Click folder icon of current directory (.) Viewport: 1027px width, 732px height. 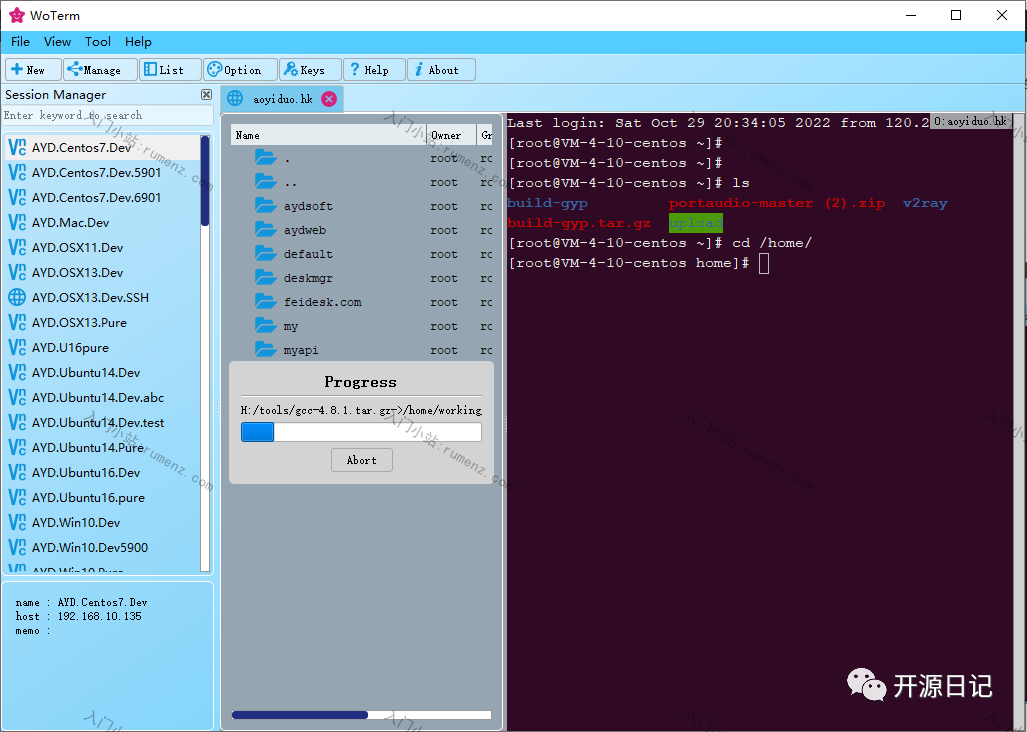coord(265,157)
